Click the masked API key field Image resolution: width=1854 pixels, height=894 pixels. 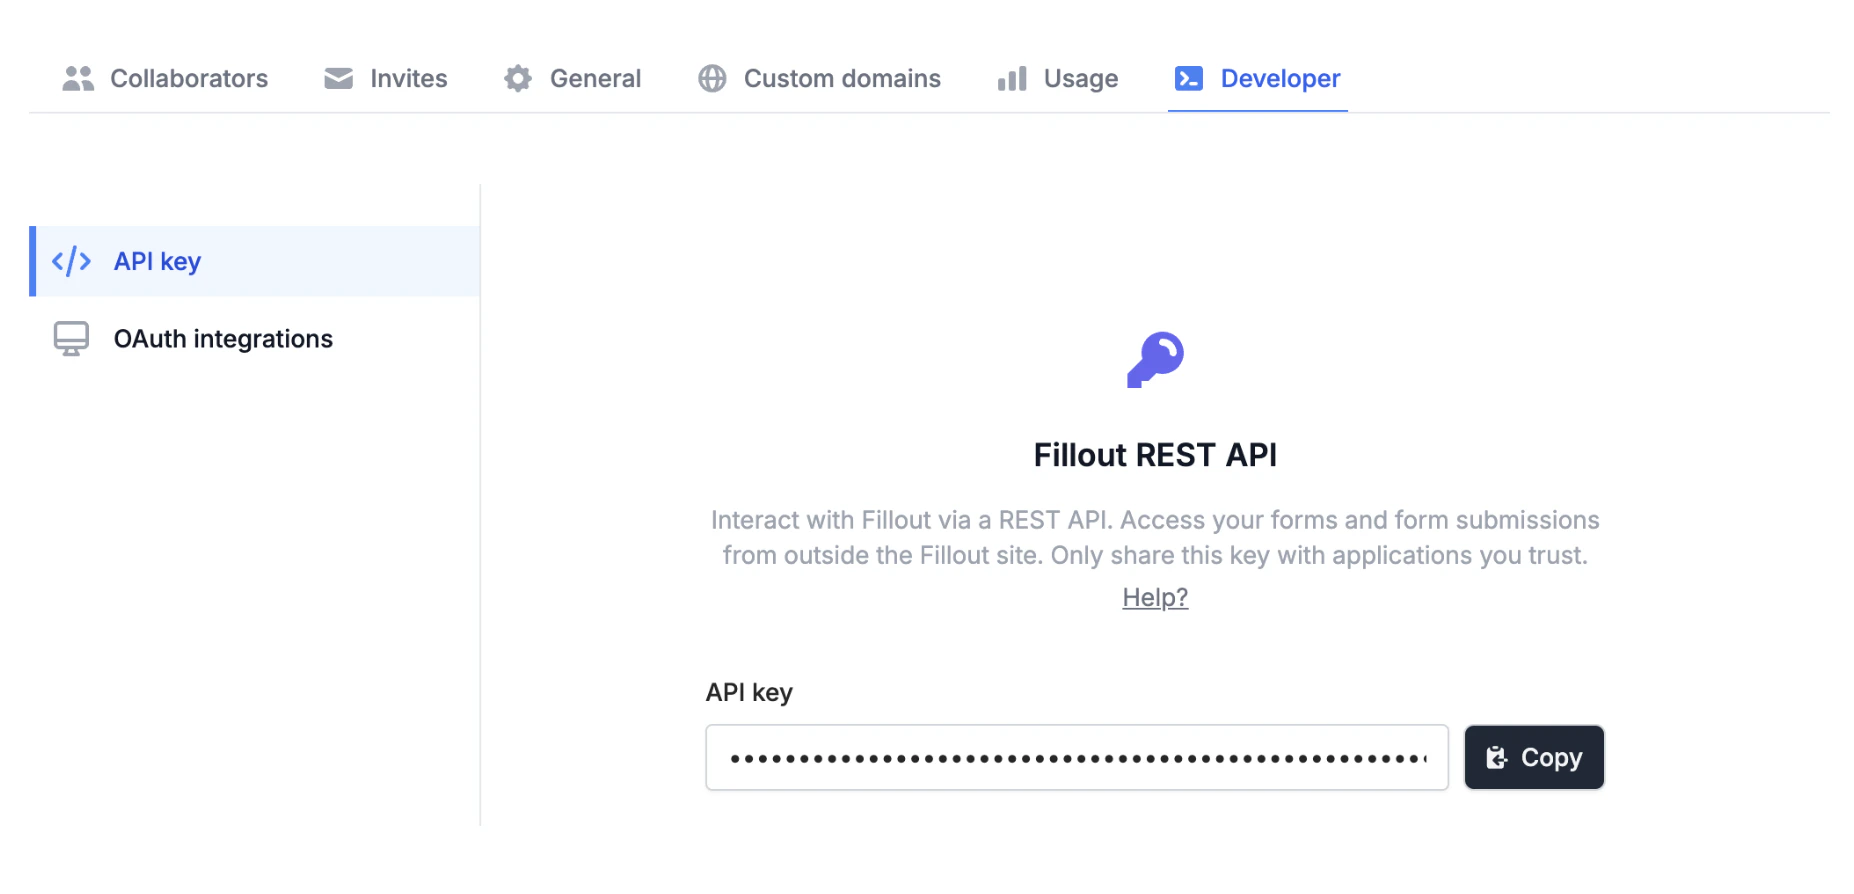tap(1076, 758)
